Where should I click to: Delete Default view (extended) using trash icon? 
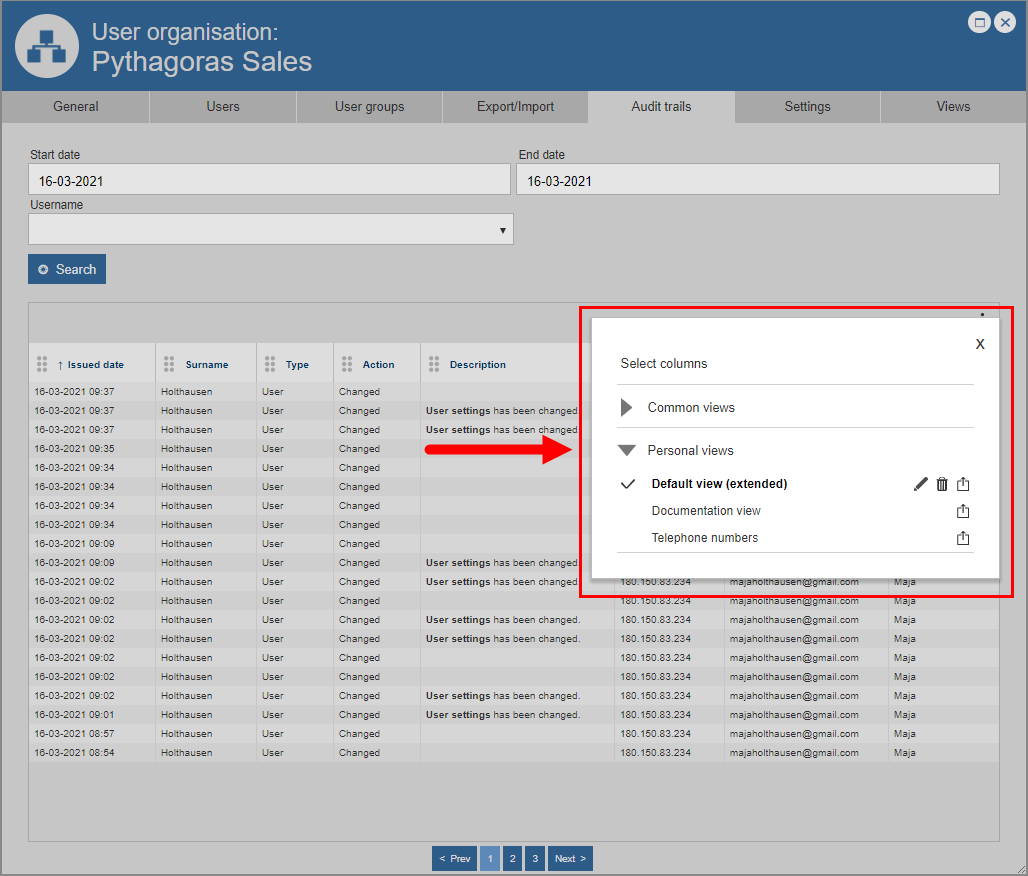pos(942,484)
